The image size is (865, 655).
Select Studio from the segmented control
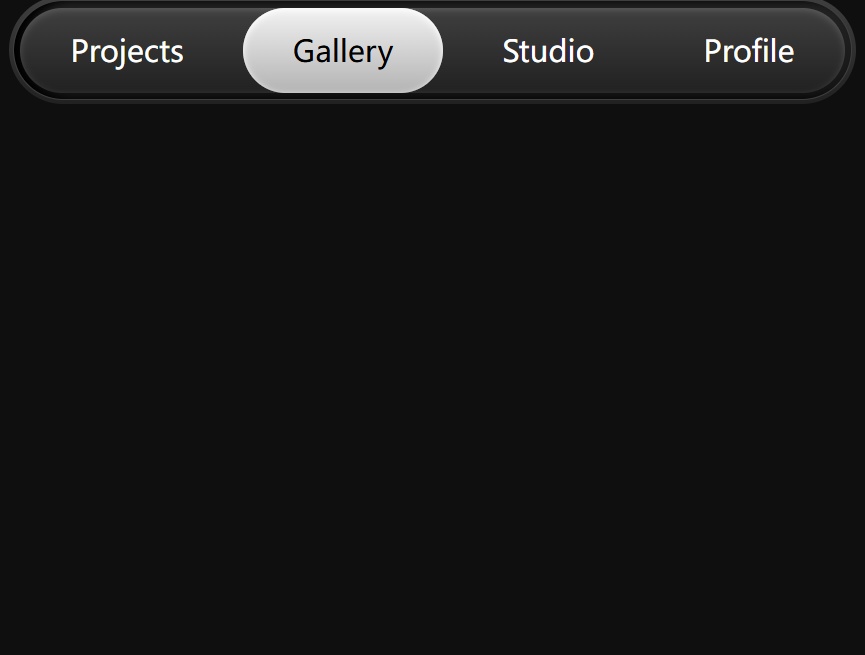[x=548, y=51]
